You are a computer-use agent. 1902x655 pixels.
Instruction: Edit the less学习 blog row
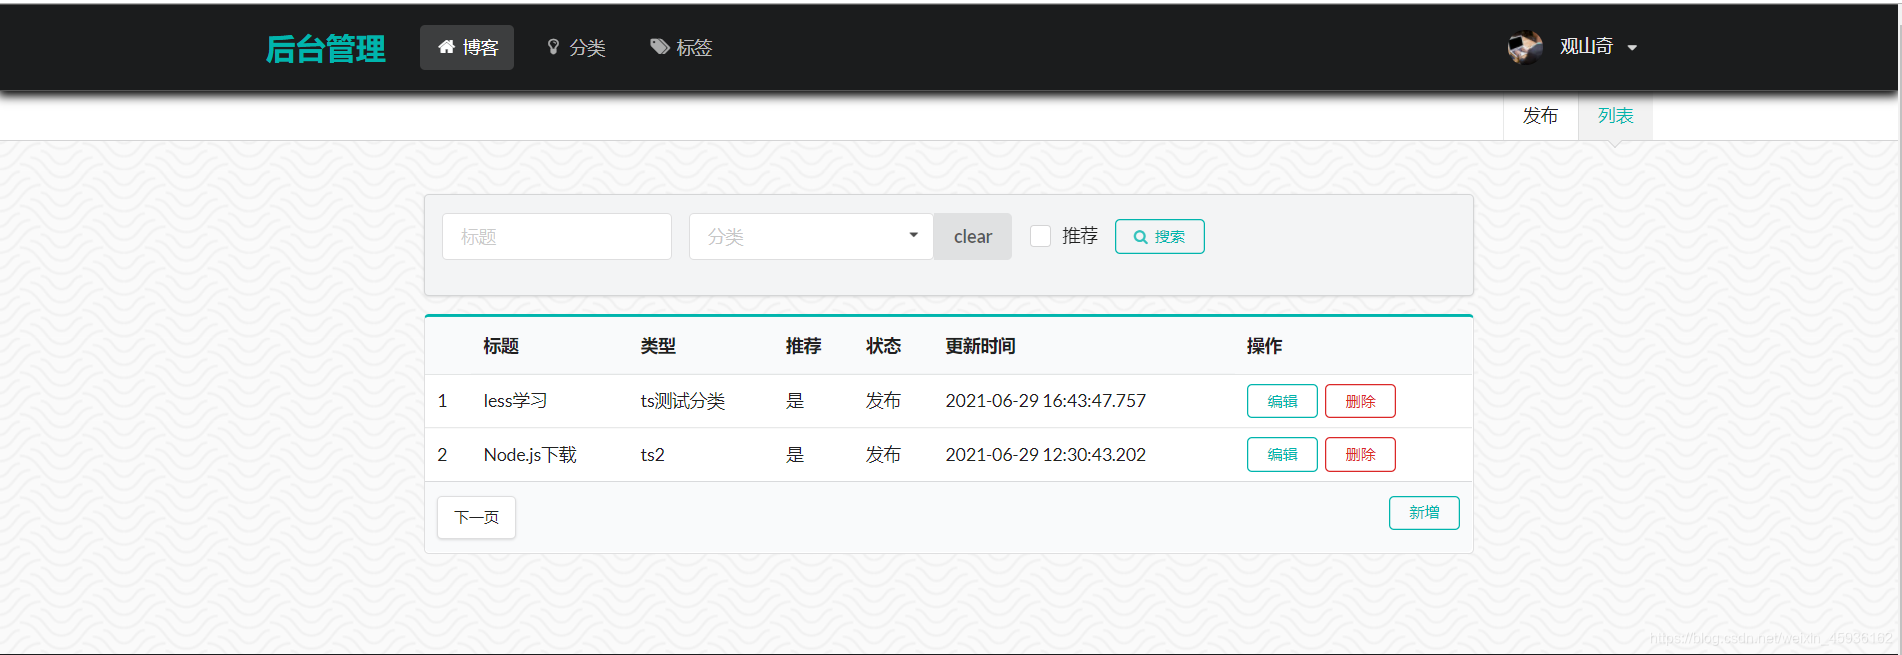(x=1282, y=401)
